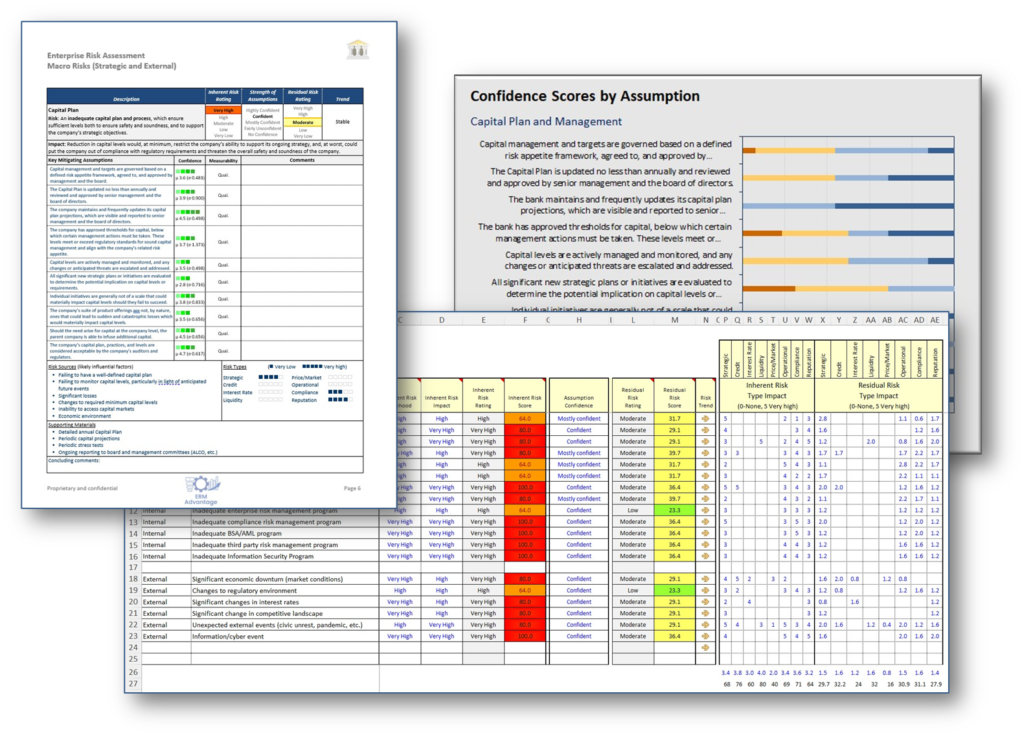Click the highlighted 'Very High' inherent risk rating
This screenshot has height=735, width=1024.
pos(222,109)
